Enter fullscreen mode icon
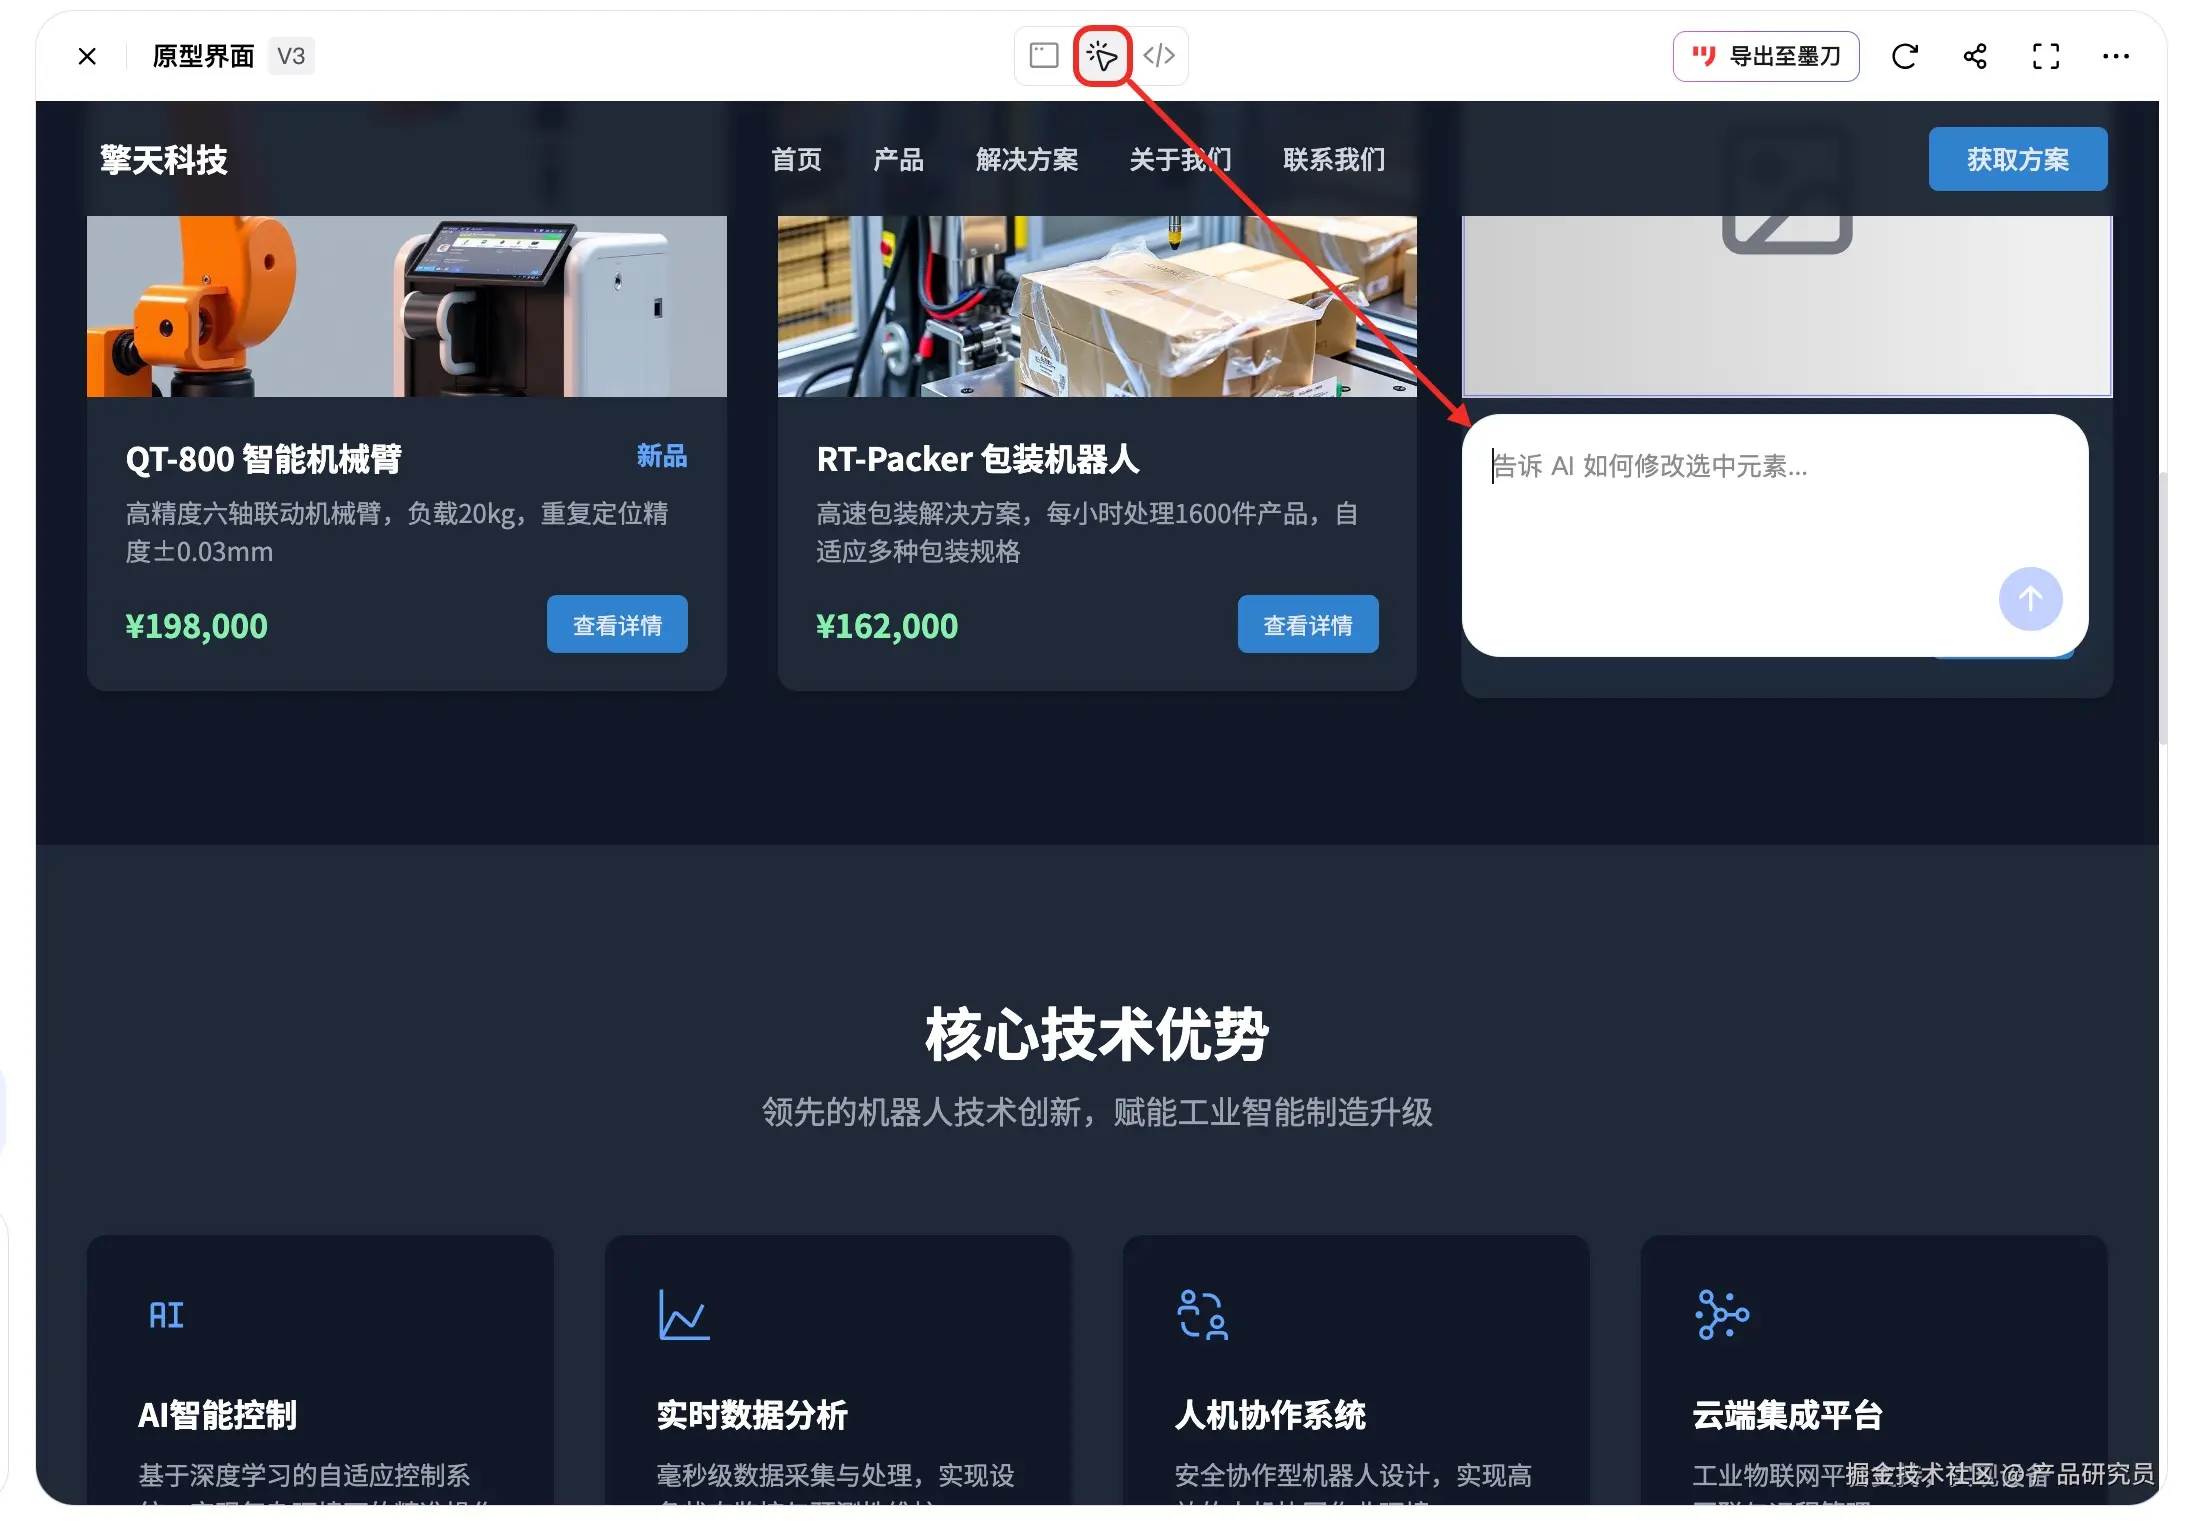Screen dimensions: 2194x1526 tap(2046, 56)
